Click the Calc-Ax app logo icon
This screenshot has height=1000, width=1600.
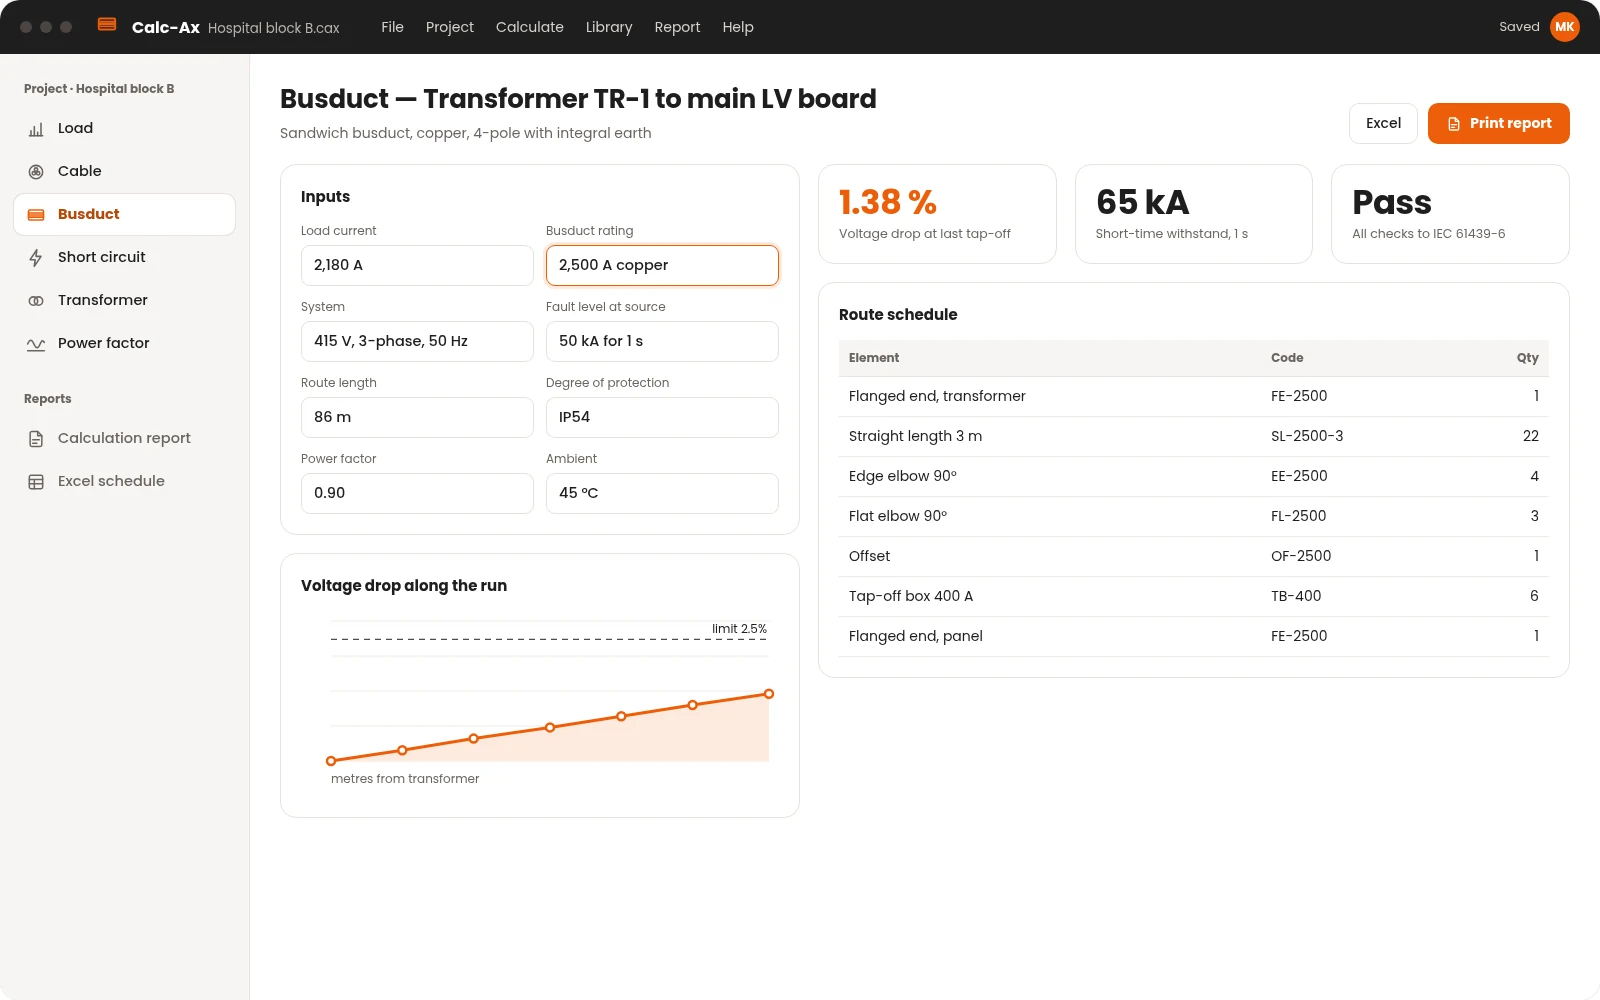(107, 25)
